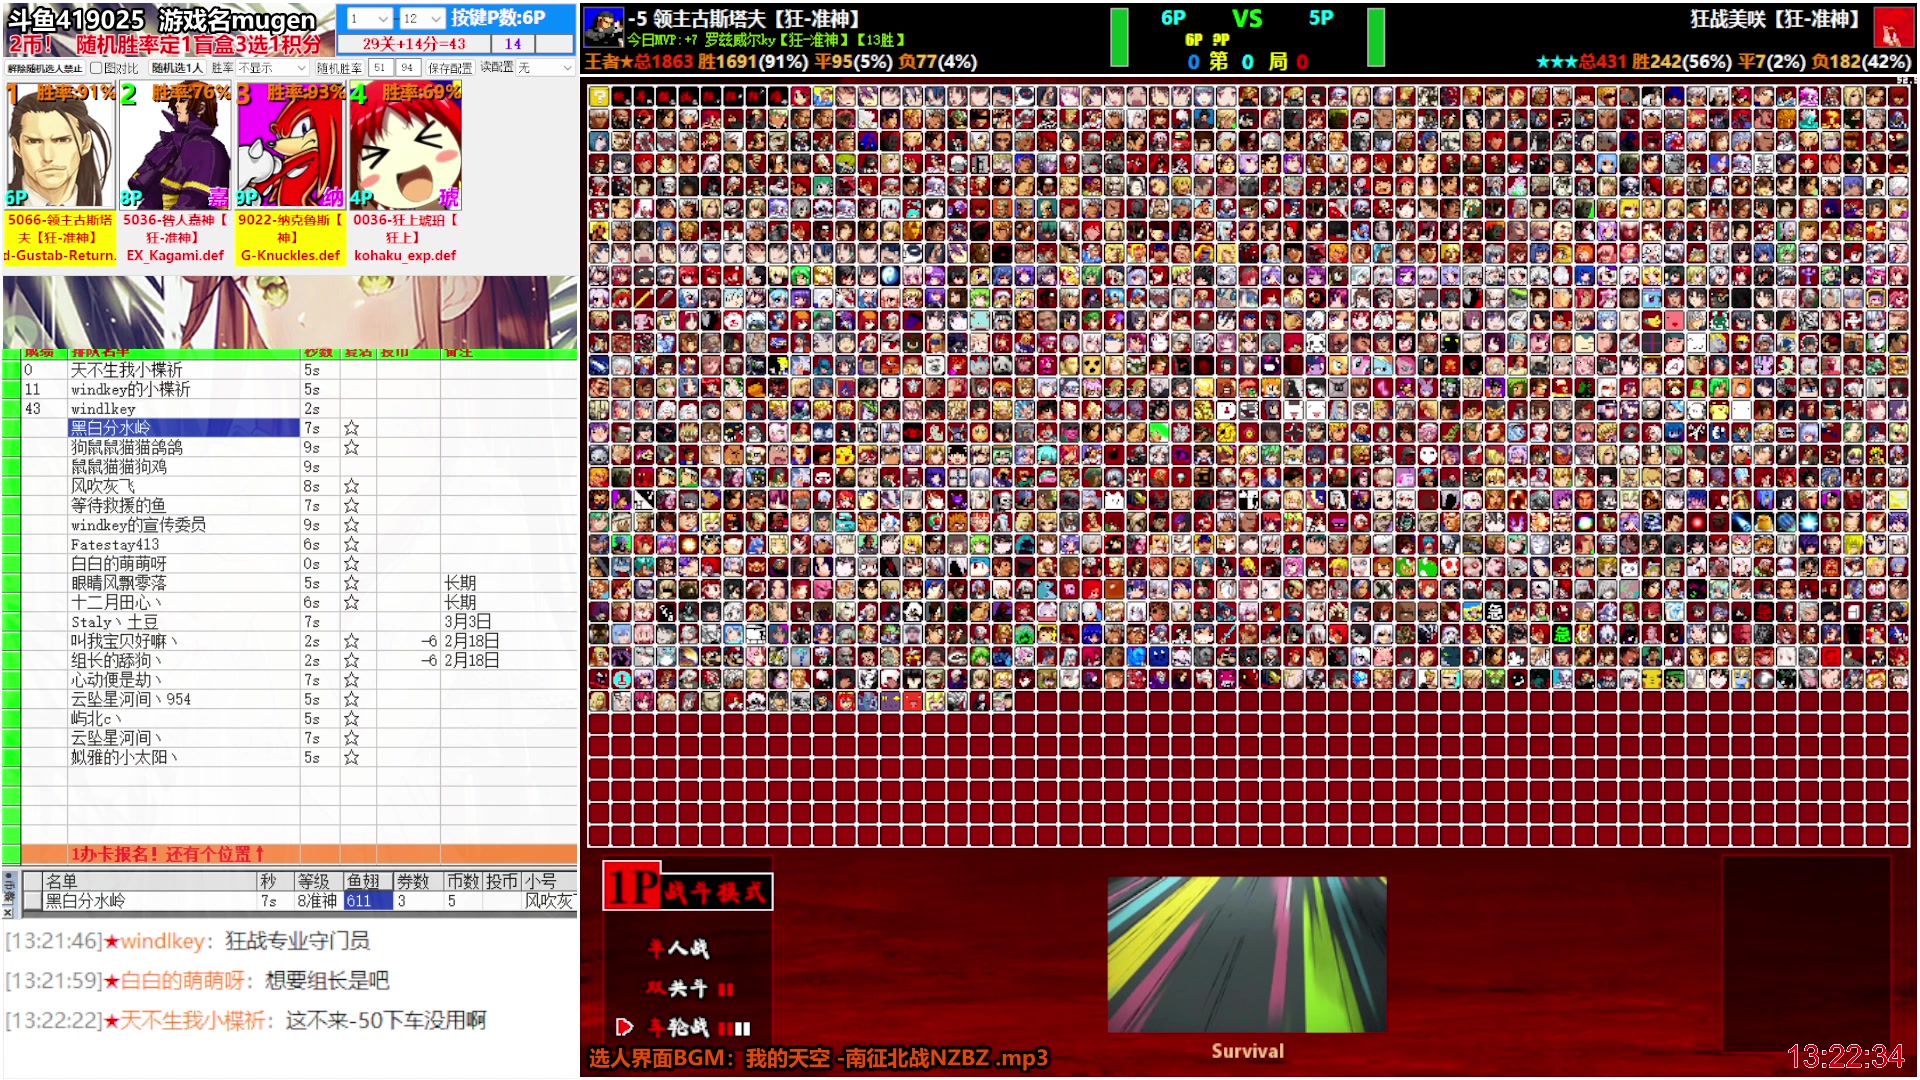Click the star icon in 姒雅的小太阳 row
The image size is (1920, 1080).
[351, 757]
